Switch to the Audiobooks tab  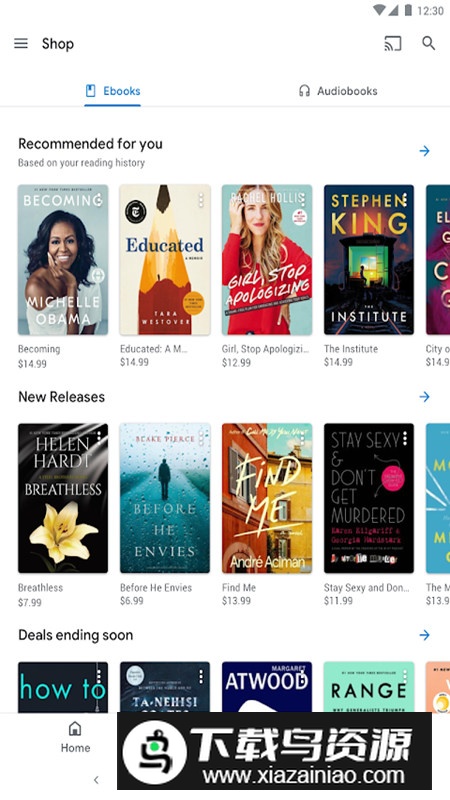(338, 91)
